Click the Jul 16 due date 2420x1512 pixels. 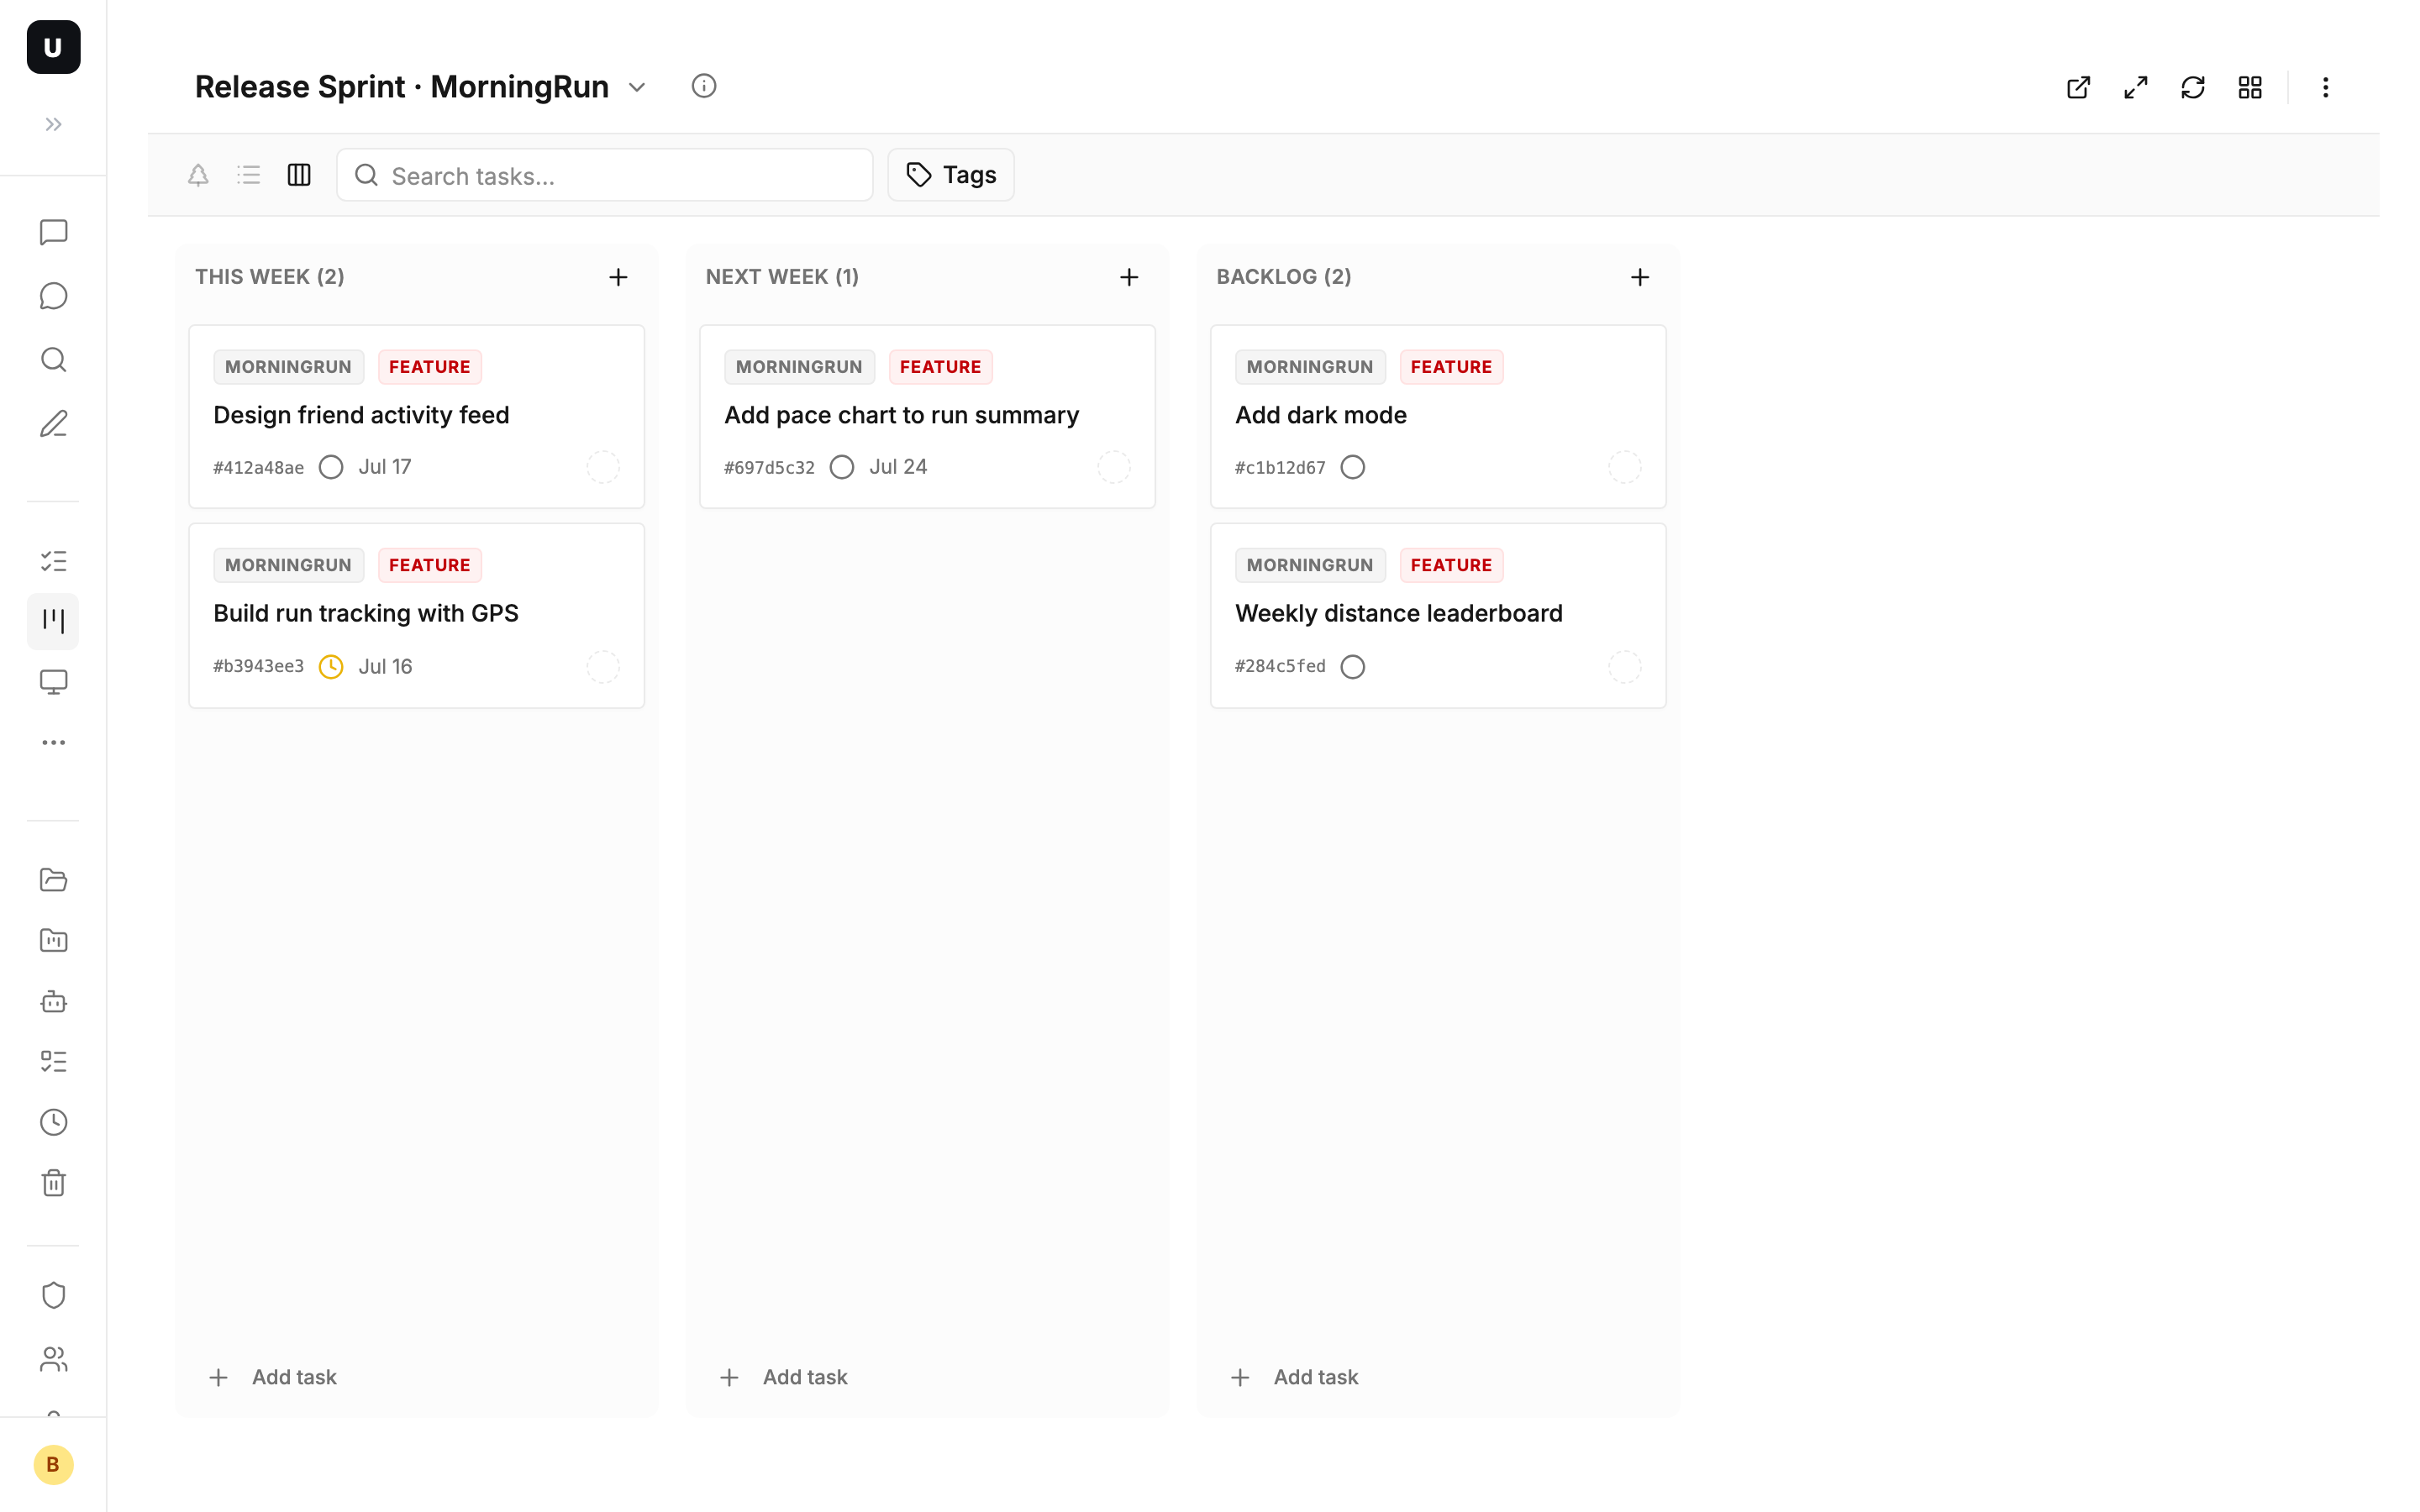pyautogui.click(x=385, y=667)
